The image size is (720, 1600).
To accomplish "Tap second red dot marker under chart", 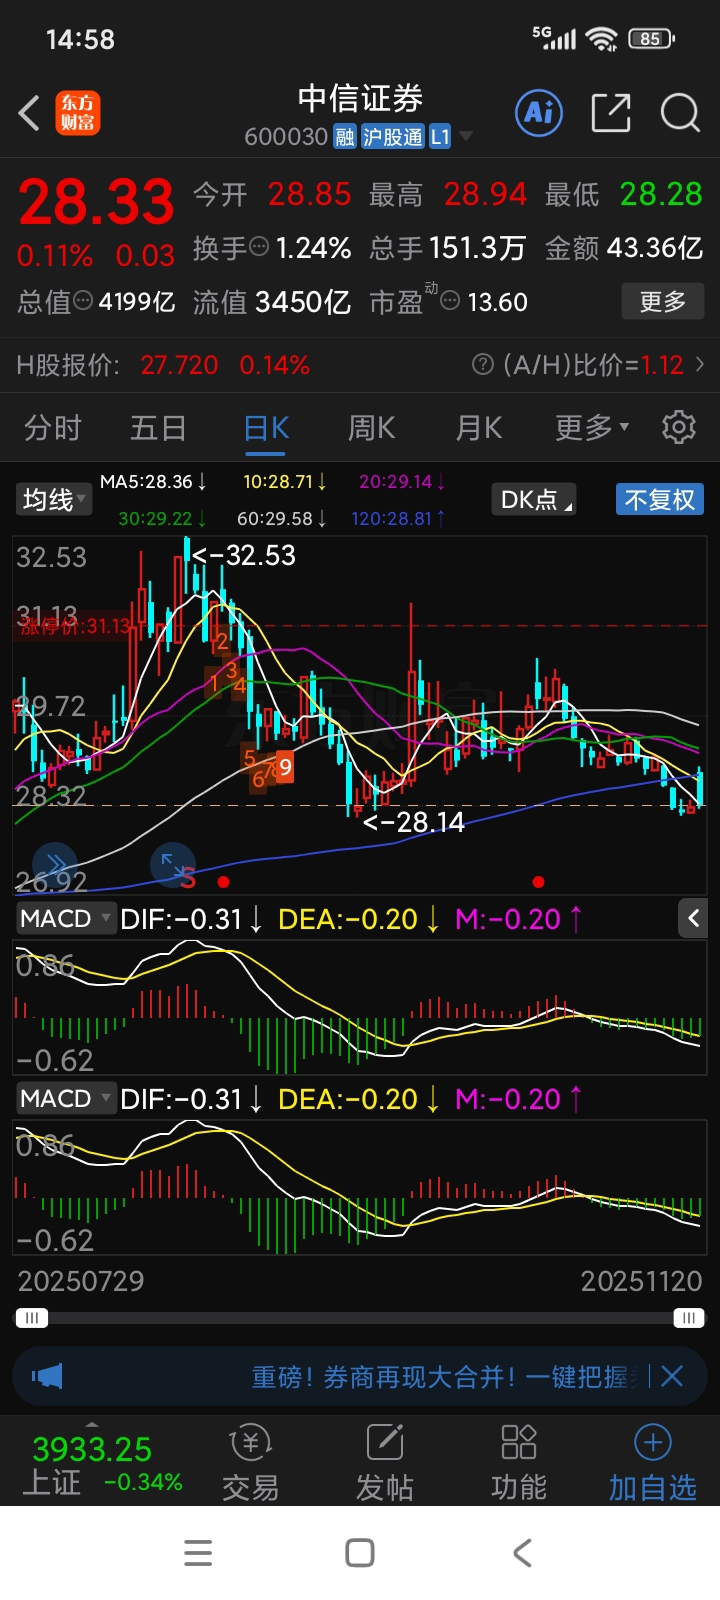I will pyautogui.click(x=538, y=882).
